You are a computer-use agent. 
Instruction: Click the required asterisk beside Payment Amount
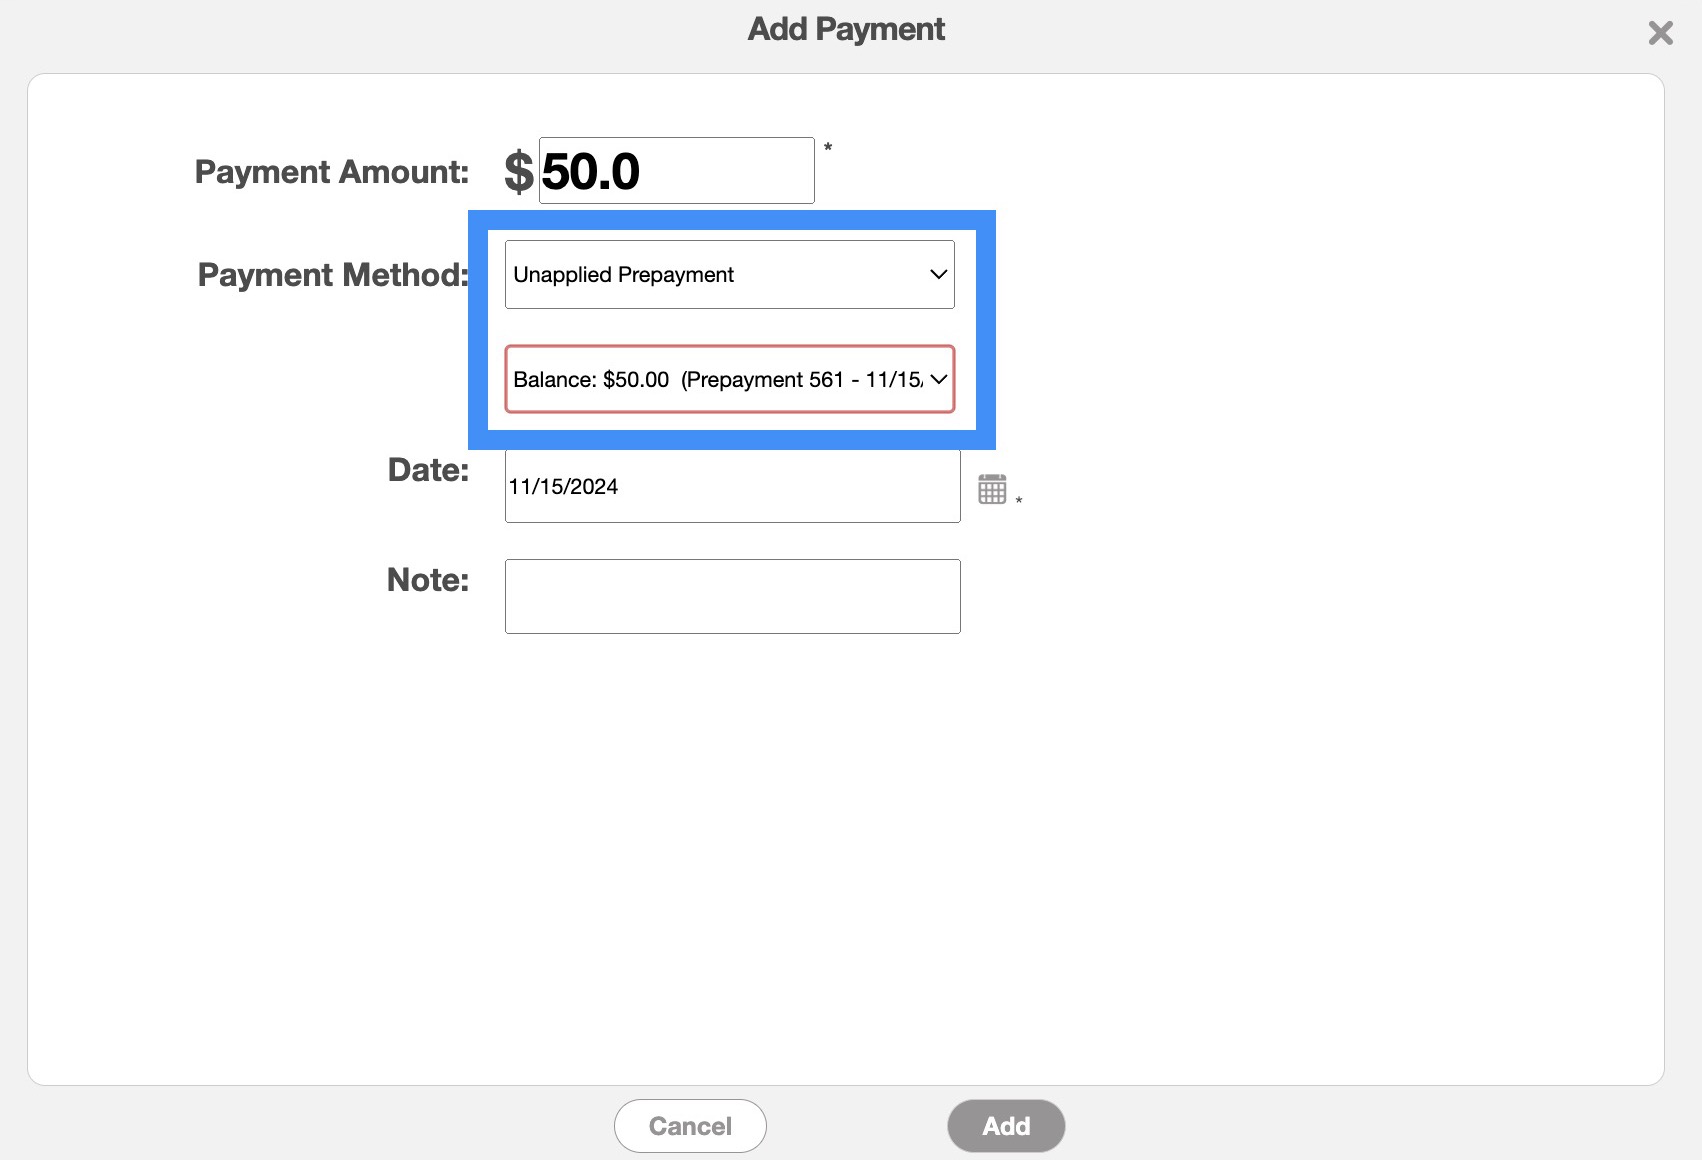point(828,148)
